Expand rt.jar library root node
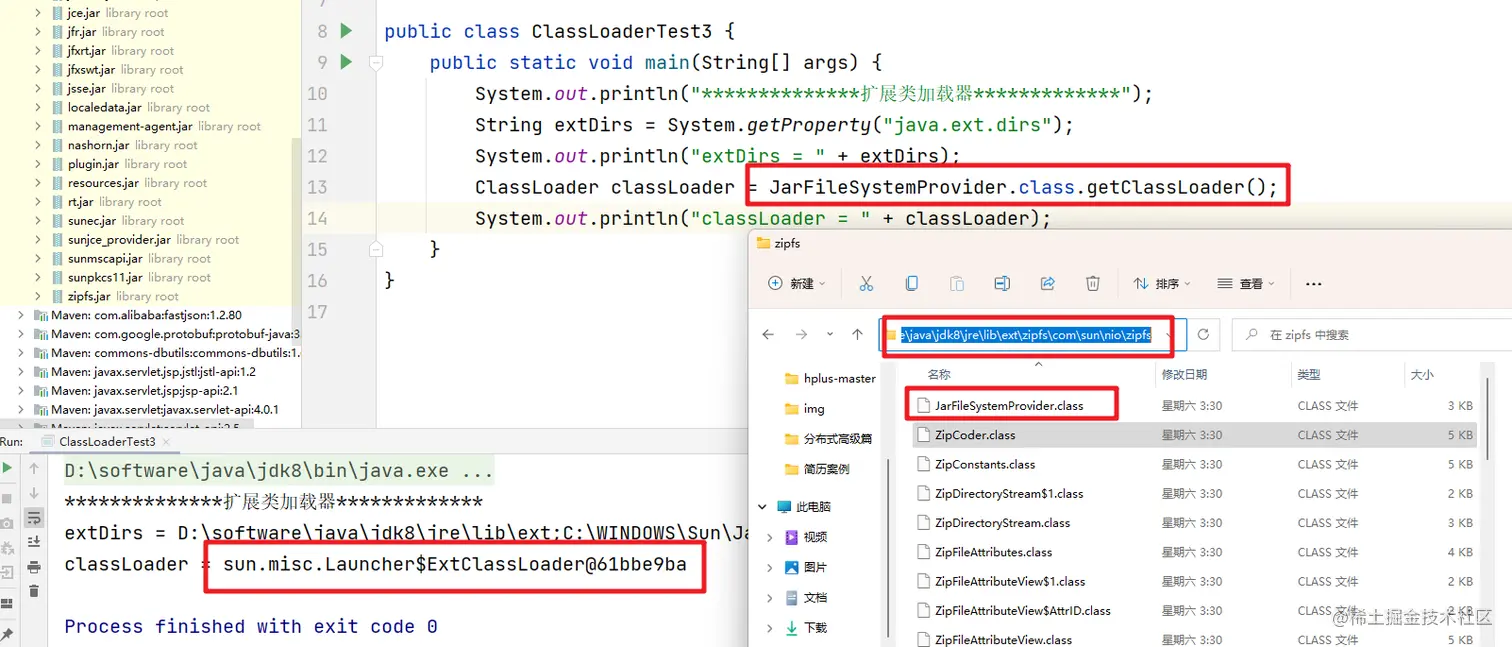Screen dimensions: 1512x647 click(37, 202)
